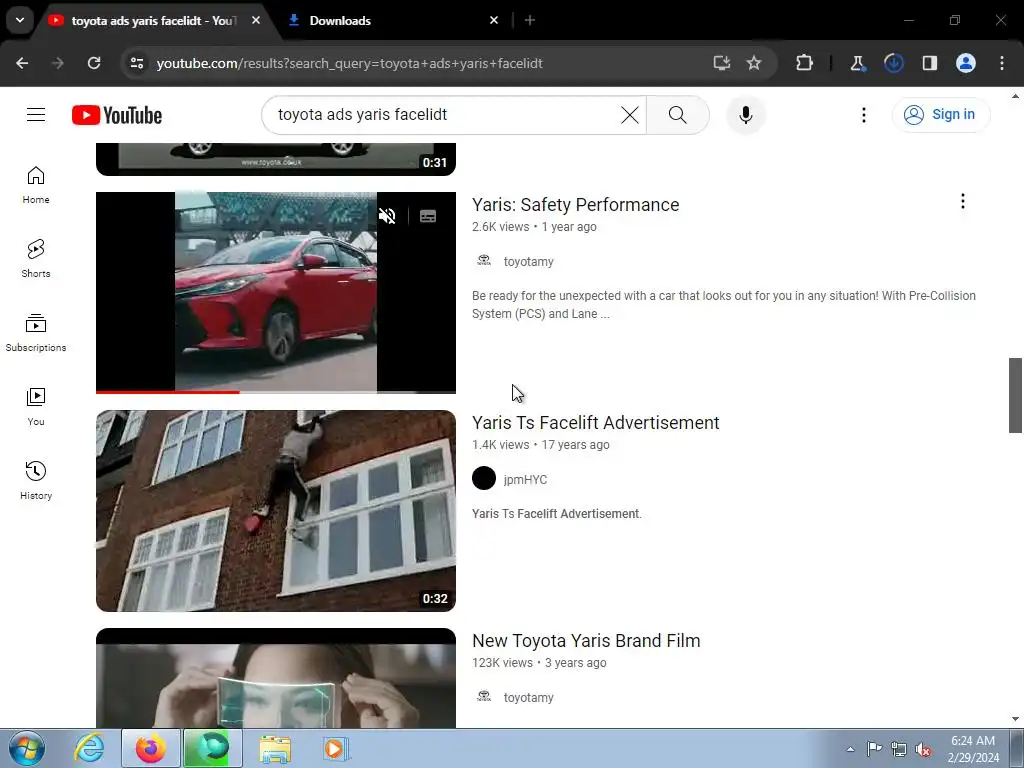The height and width of the screenshot is (768, 1024).
Task: Go to Home in sidebar
Action: 36,185
